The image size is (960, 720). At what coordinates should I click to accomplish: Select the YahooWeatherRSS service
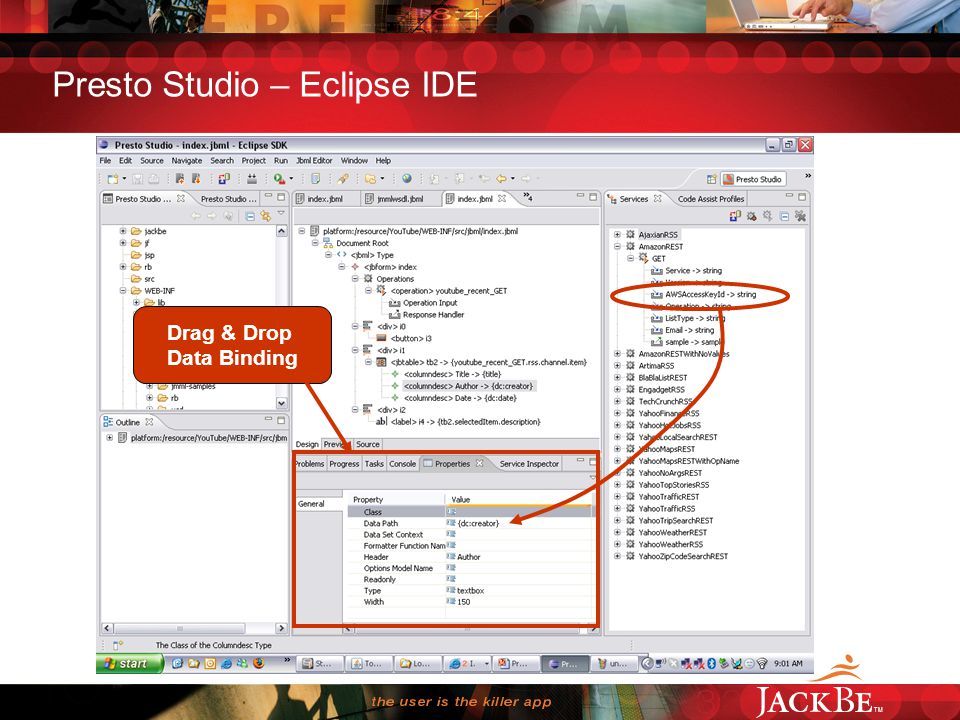670,544
